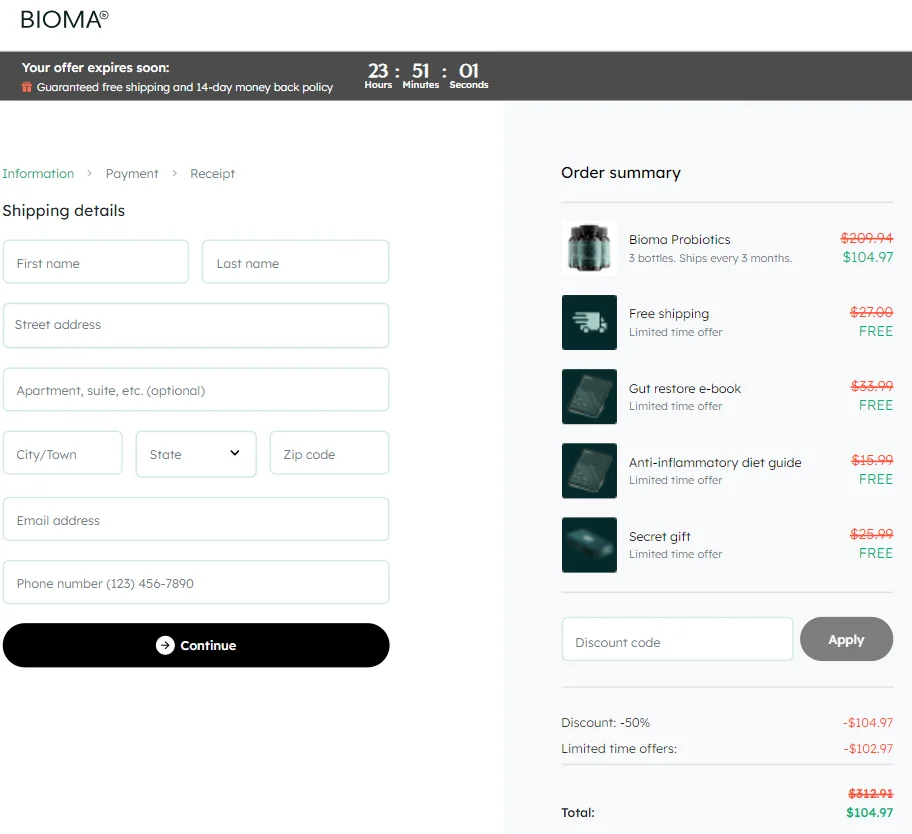Click the Free shipping truck icon
This screenshot has height=834, width=912.
[589, 322]
